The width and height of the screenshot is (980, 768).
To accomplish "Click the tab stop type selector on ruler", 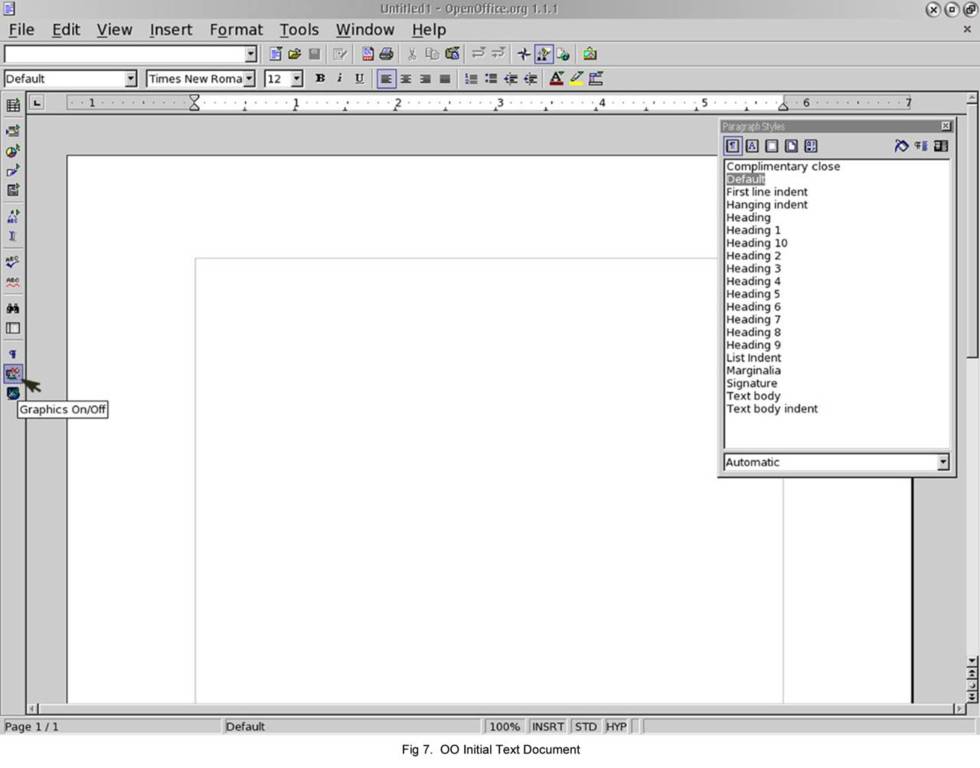I will tap(37, 102).
